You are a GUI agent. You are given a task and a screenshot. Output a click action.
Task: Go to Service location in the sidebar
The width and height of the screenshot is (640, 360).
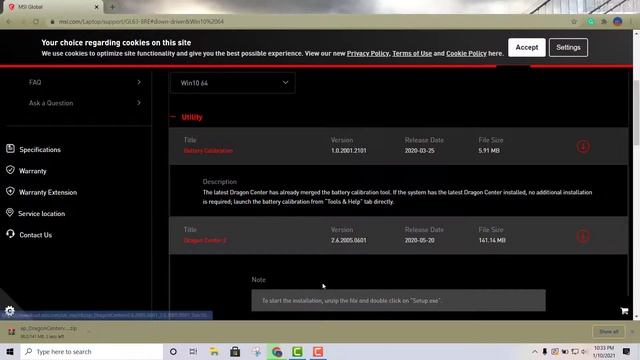click(x=41, y=213)
